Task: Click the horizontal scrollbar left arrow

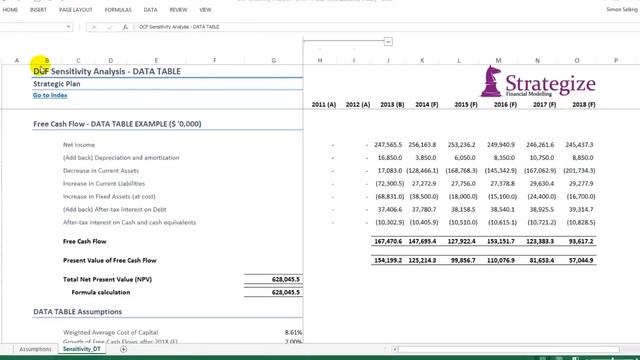Action: (395, 349)
